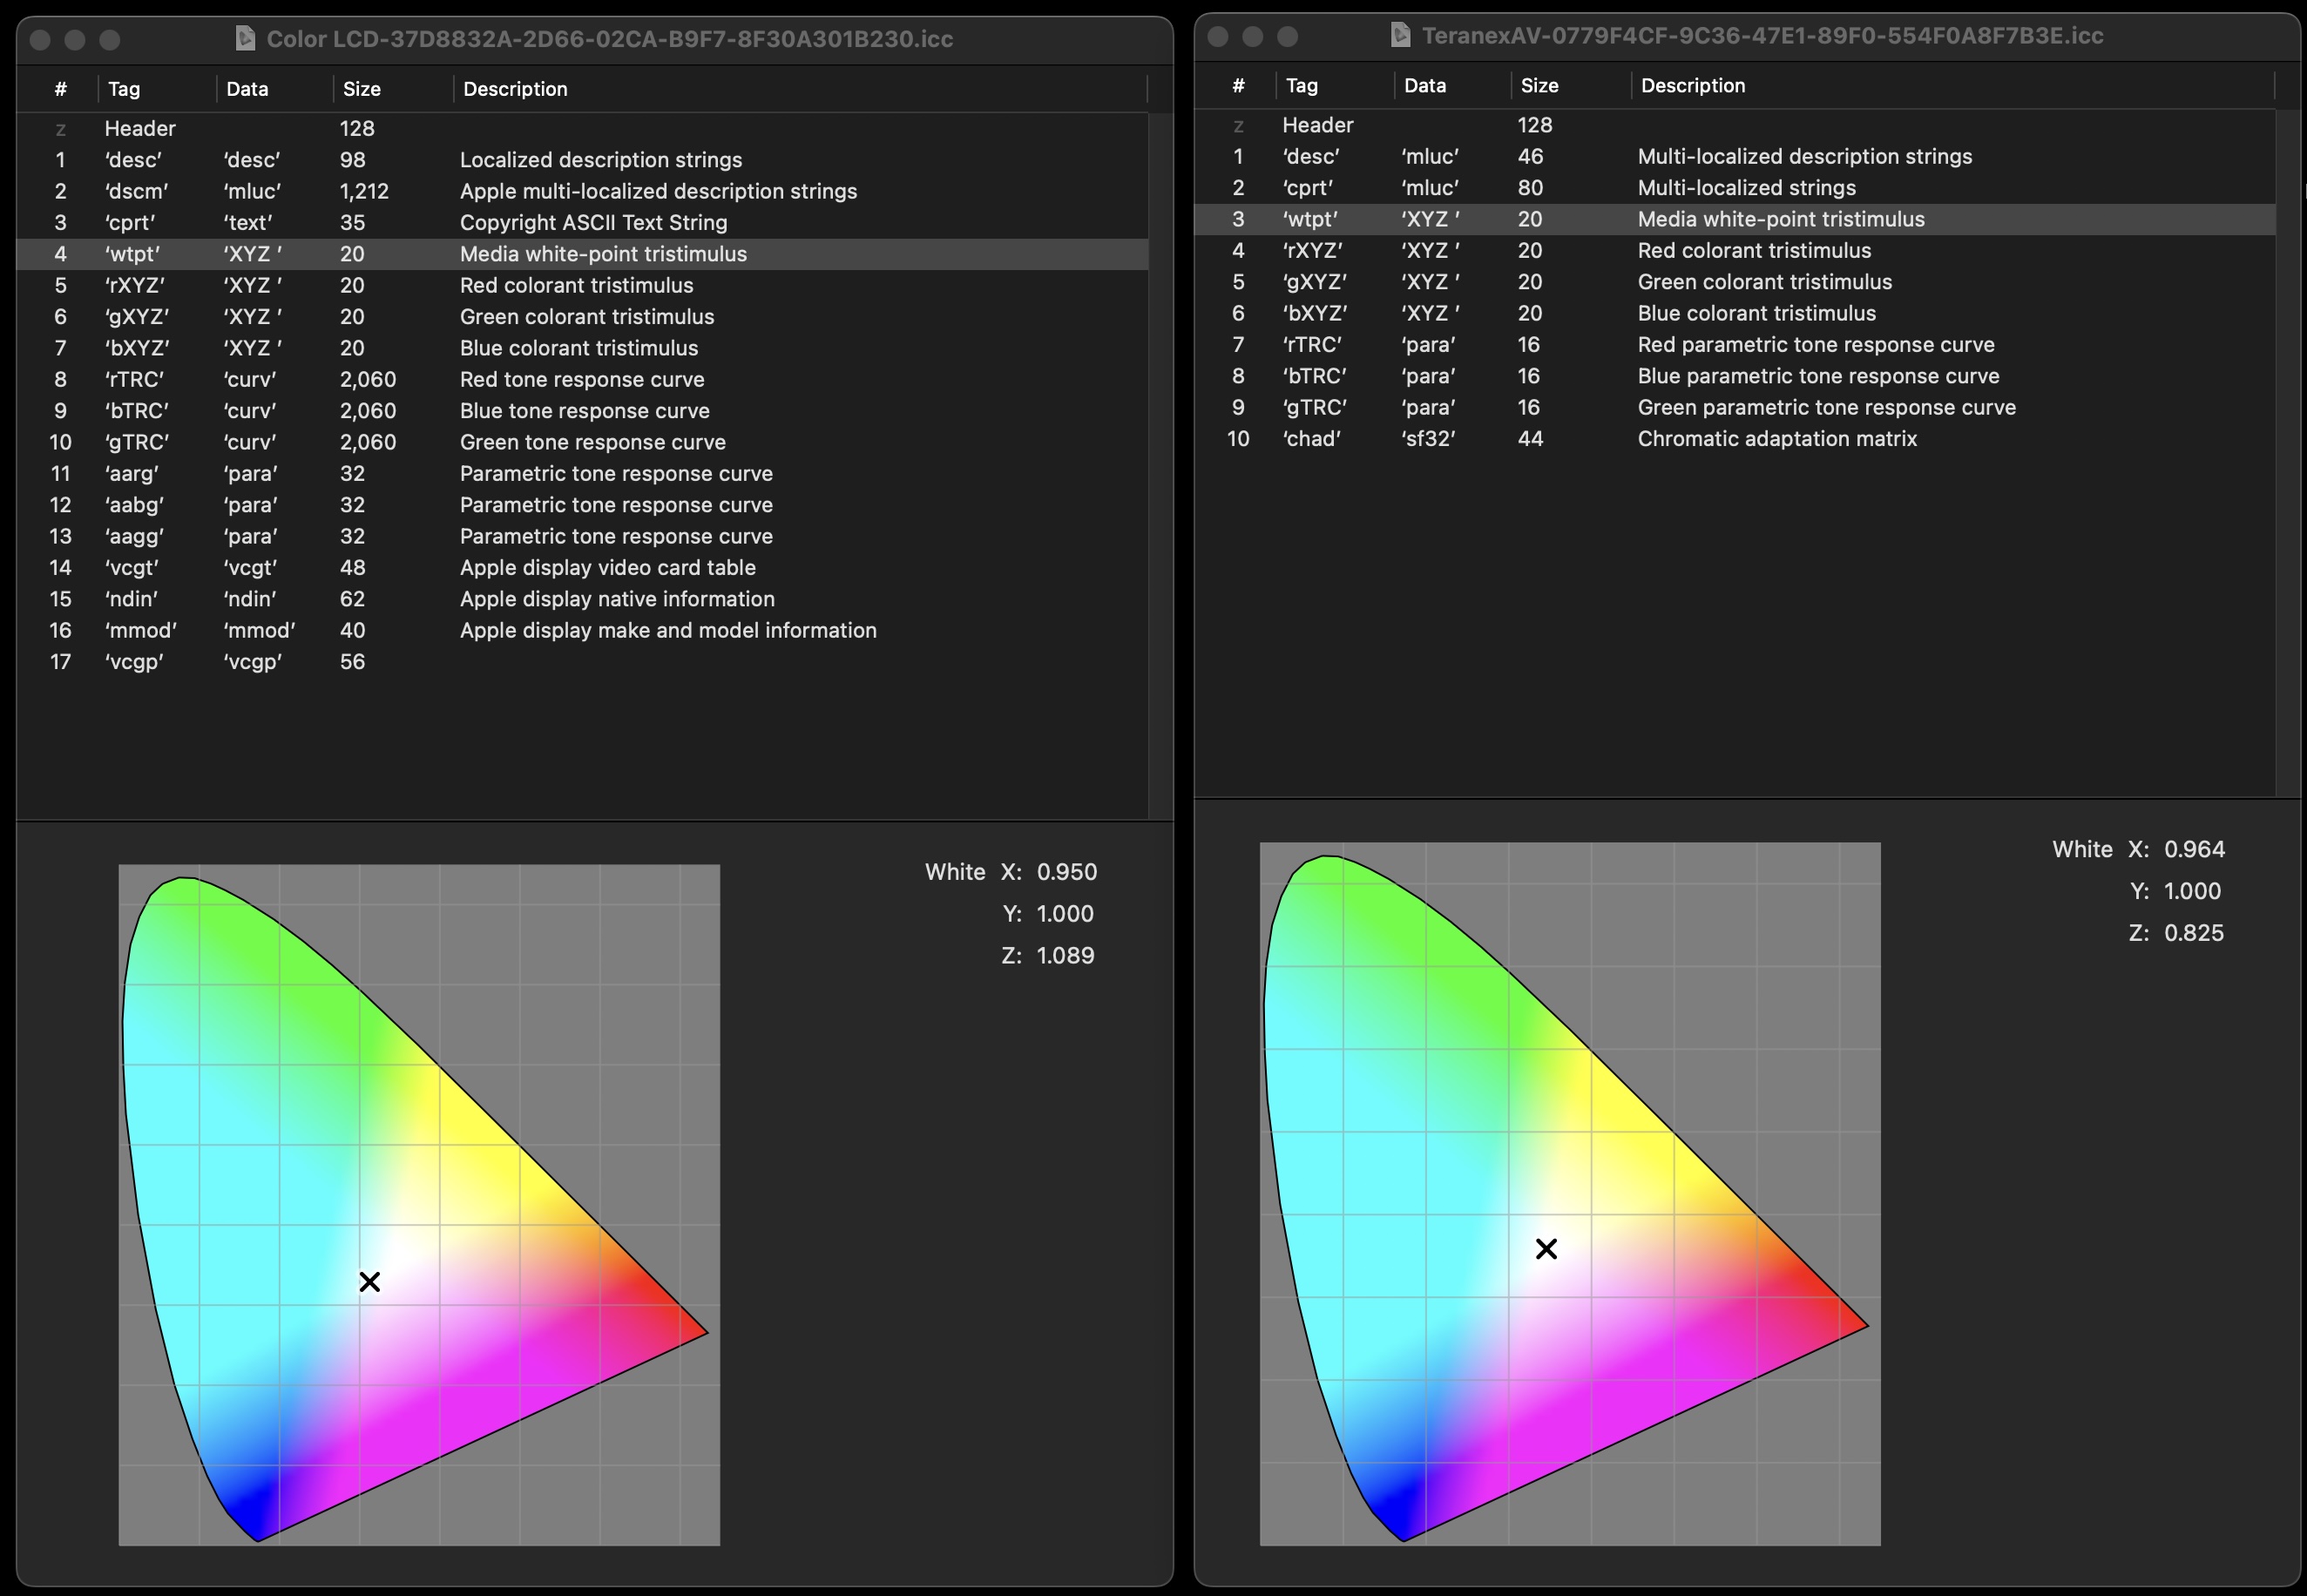Image resolution: width=2307 pixels, height=1596 pixels.
Task: Sort by Tag column in Color LCD window
Action: pyautogui.click(x=157, y=89)
